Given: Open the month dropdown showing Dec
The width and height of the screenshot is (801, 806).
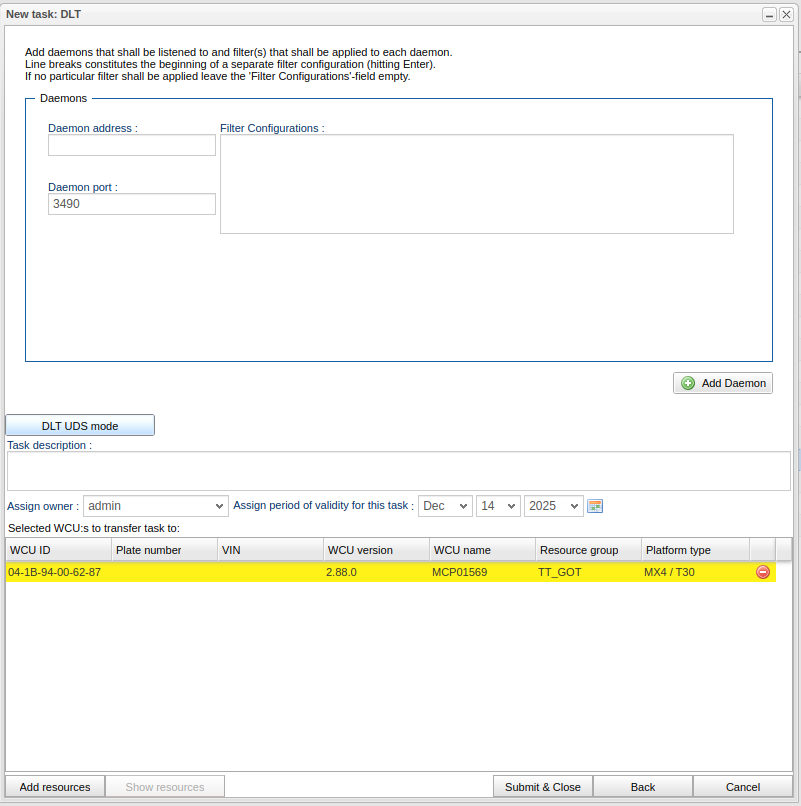Looking at the screenshot, I should click(x=445, y=506).
